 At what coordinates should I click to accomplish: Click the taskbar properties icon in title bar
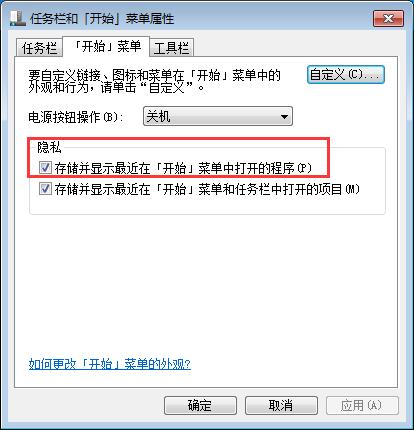tap(17, 18)
